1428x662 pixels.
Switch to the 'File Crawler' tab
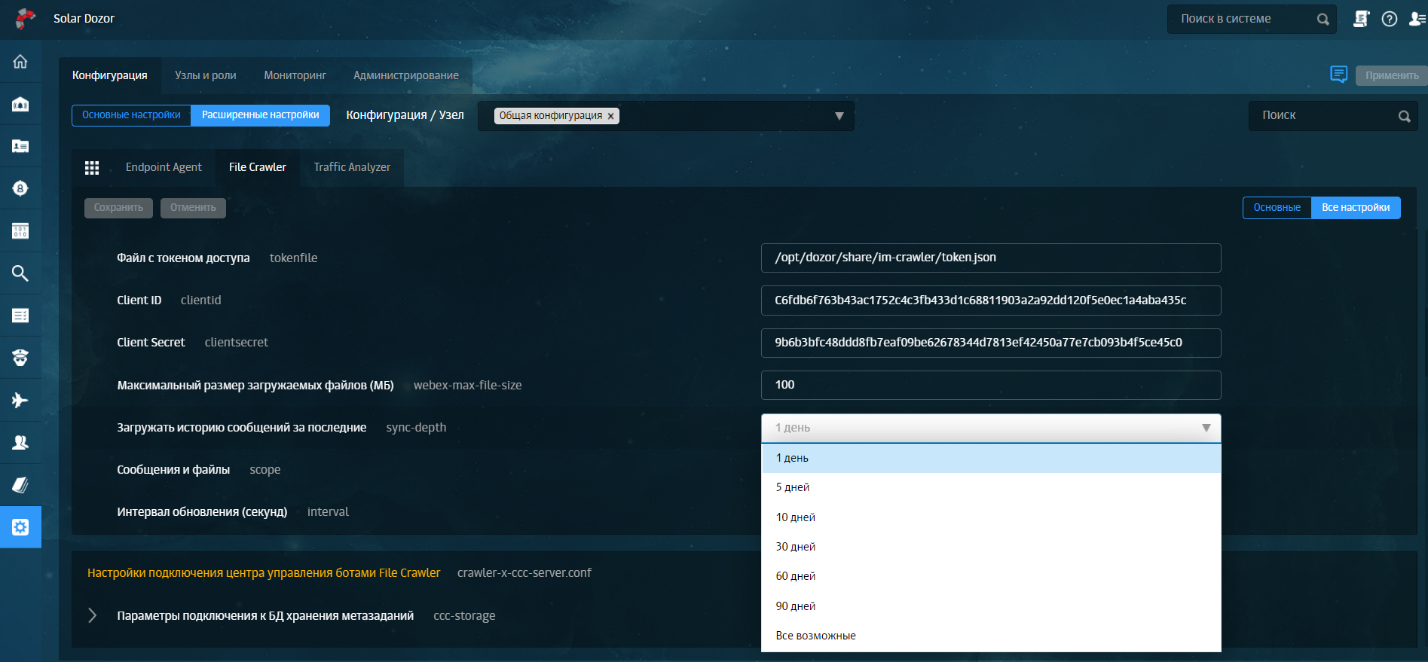coord(257,167)
